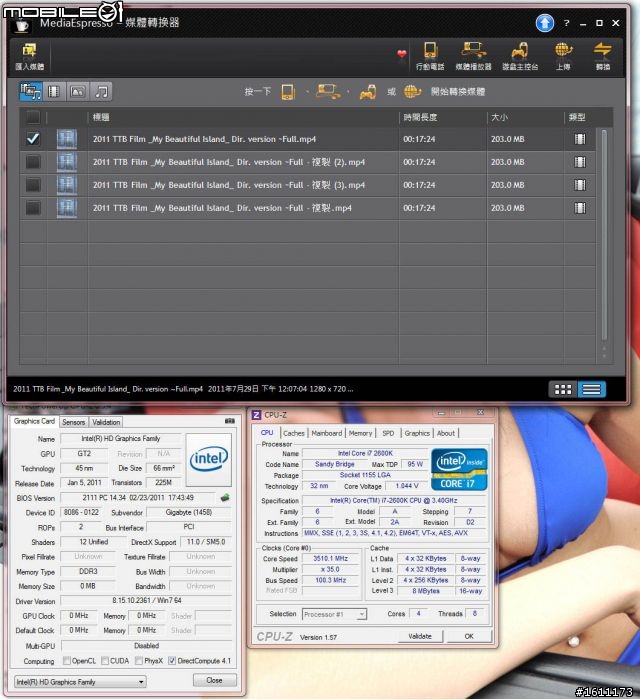Viewport: 640px width, 700px height.
Task: Switch to the SPD tab in CPU-Z
Action: tap(388, 433)
